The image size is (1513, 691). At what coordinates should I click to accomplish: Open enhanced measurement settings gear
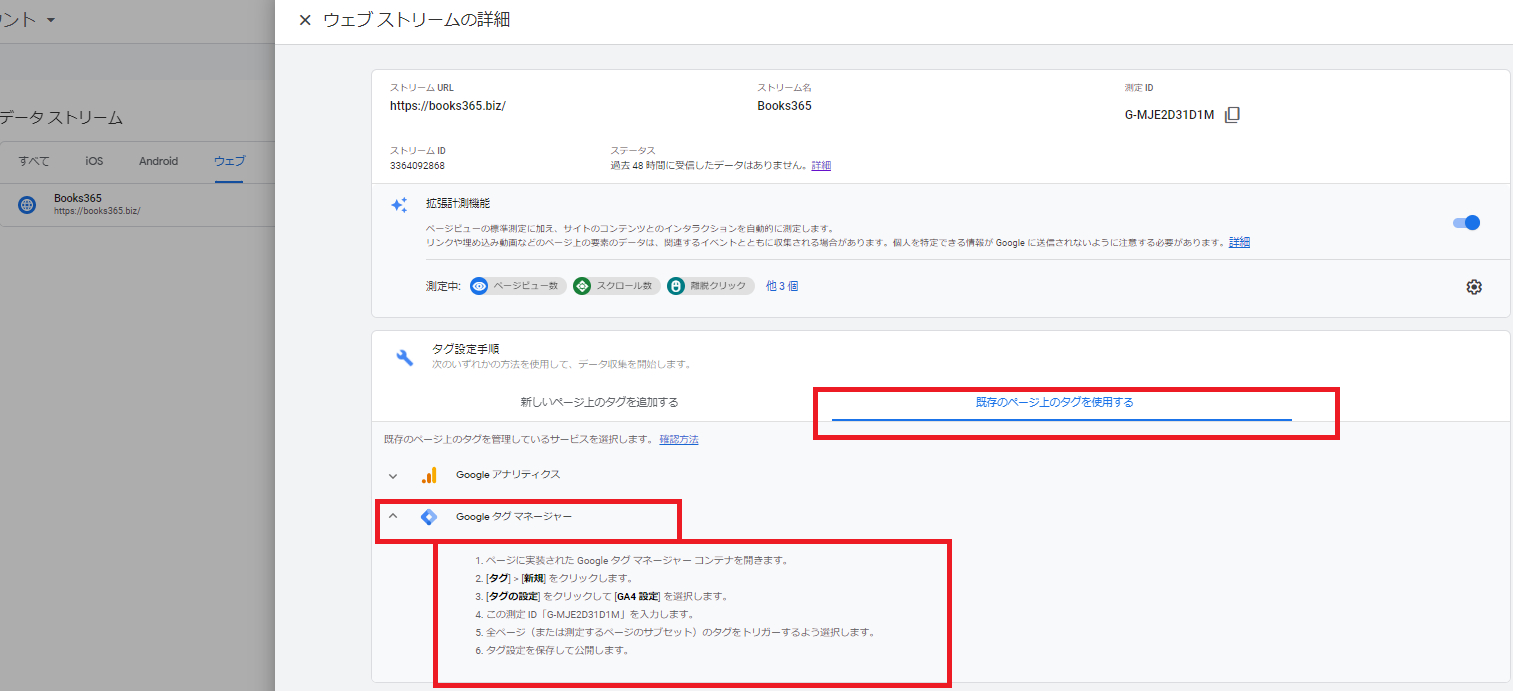click(1473, 287)
